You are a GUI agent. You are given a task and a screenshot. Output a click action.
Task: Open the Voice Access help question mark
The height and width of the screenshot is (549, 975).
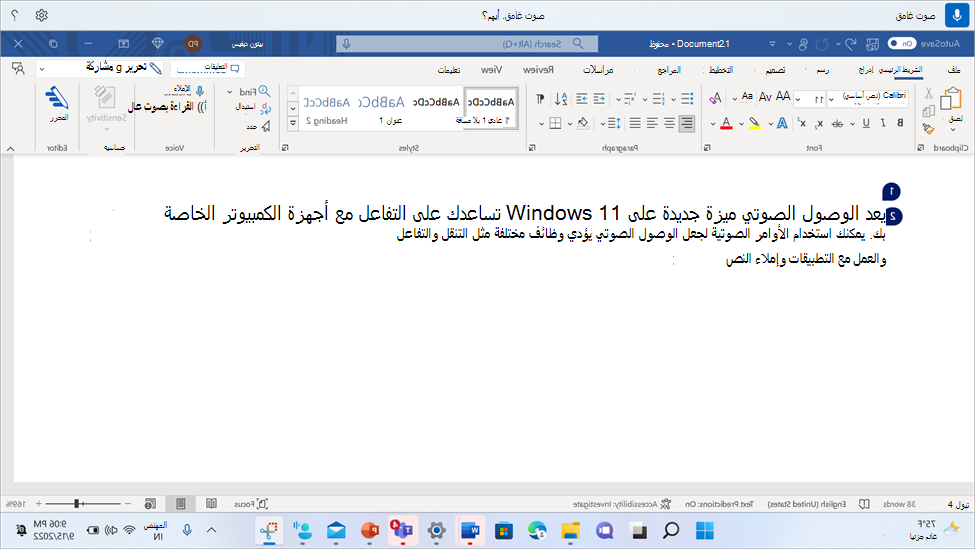[x=15, y=15]
